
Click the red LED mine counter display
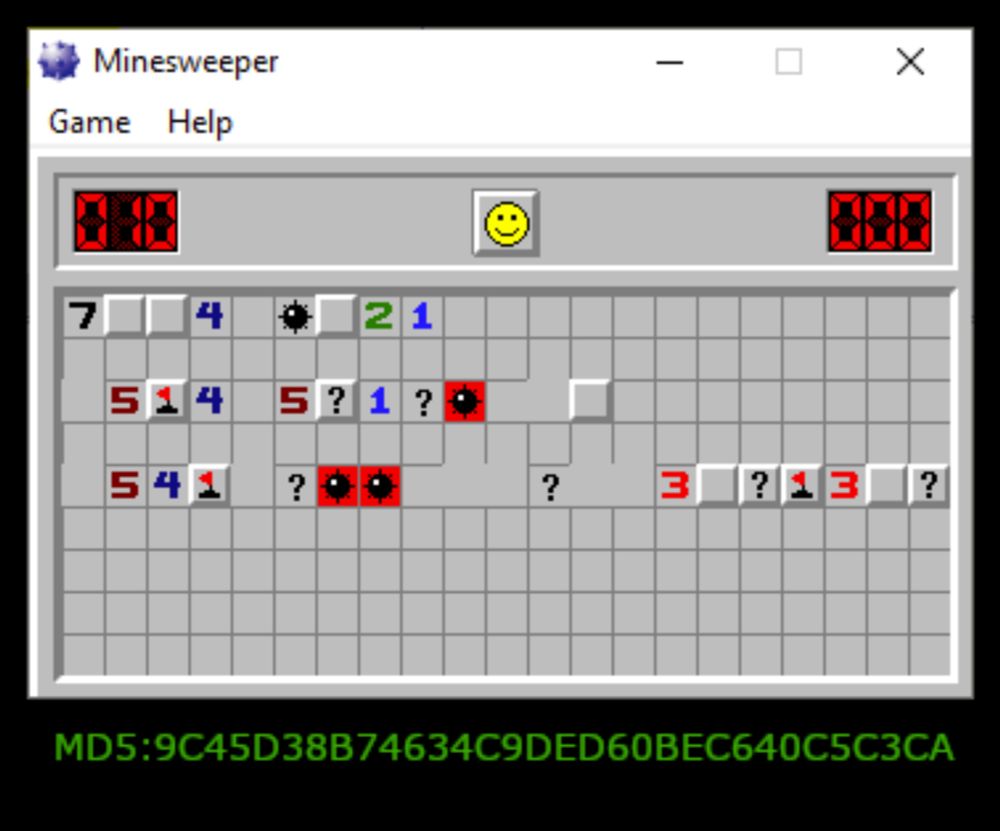pos(126,221)
